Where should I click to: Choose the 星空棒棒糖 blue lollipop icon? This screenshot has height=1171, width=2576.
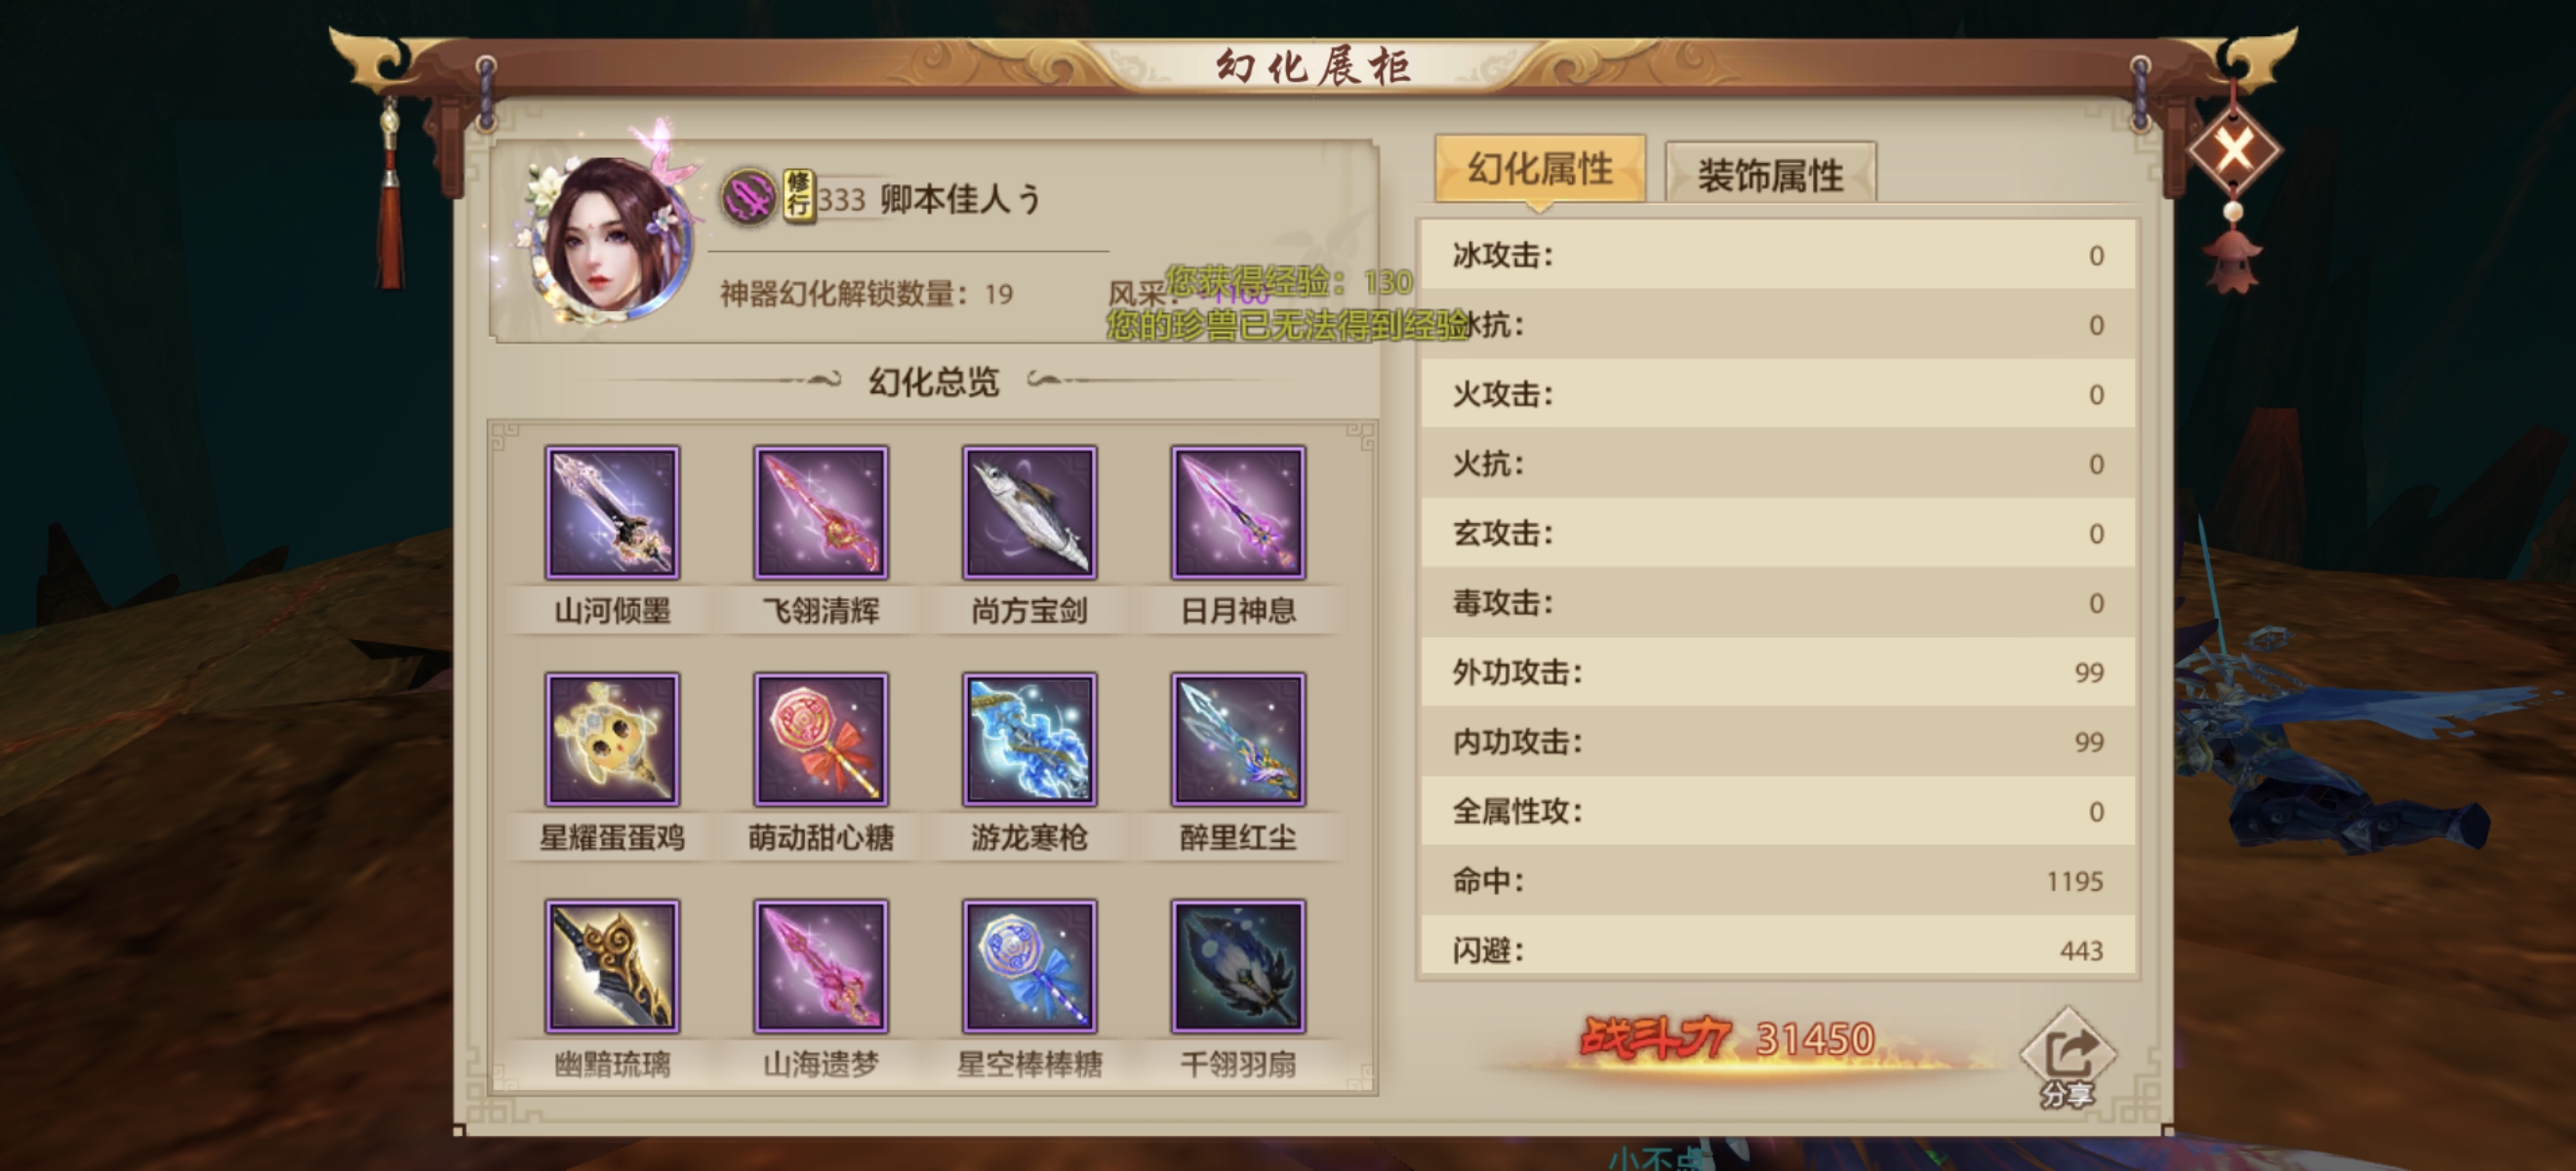tap(1030, 966)
